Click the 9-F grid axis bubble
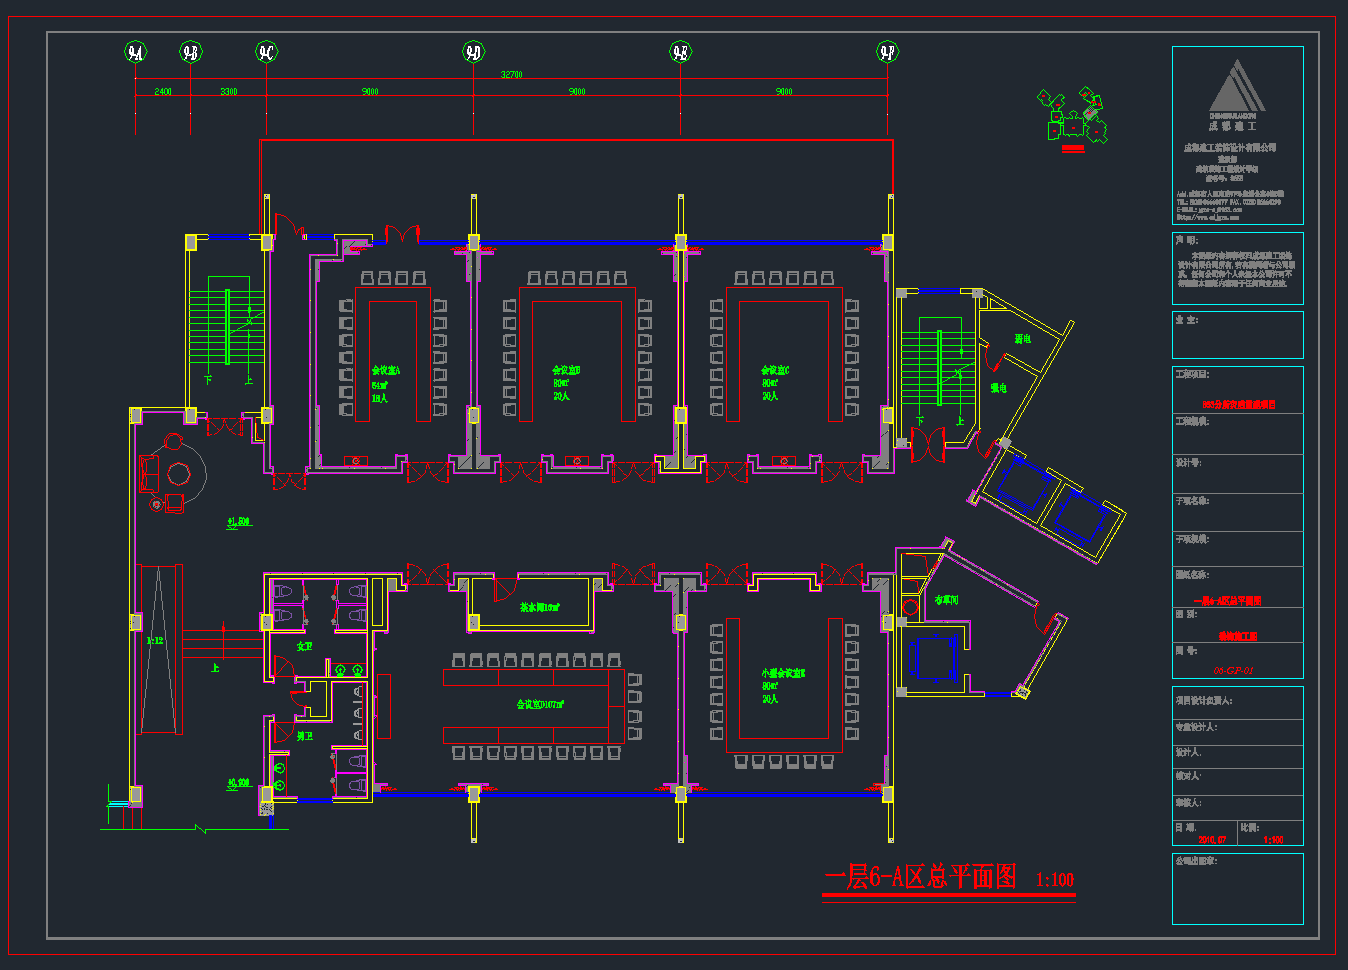 [x=887, y=52]
